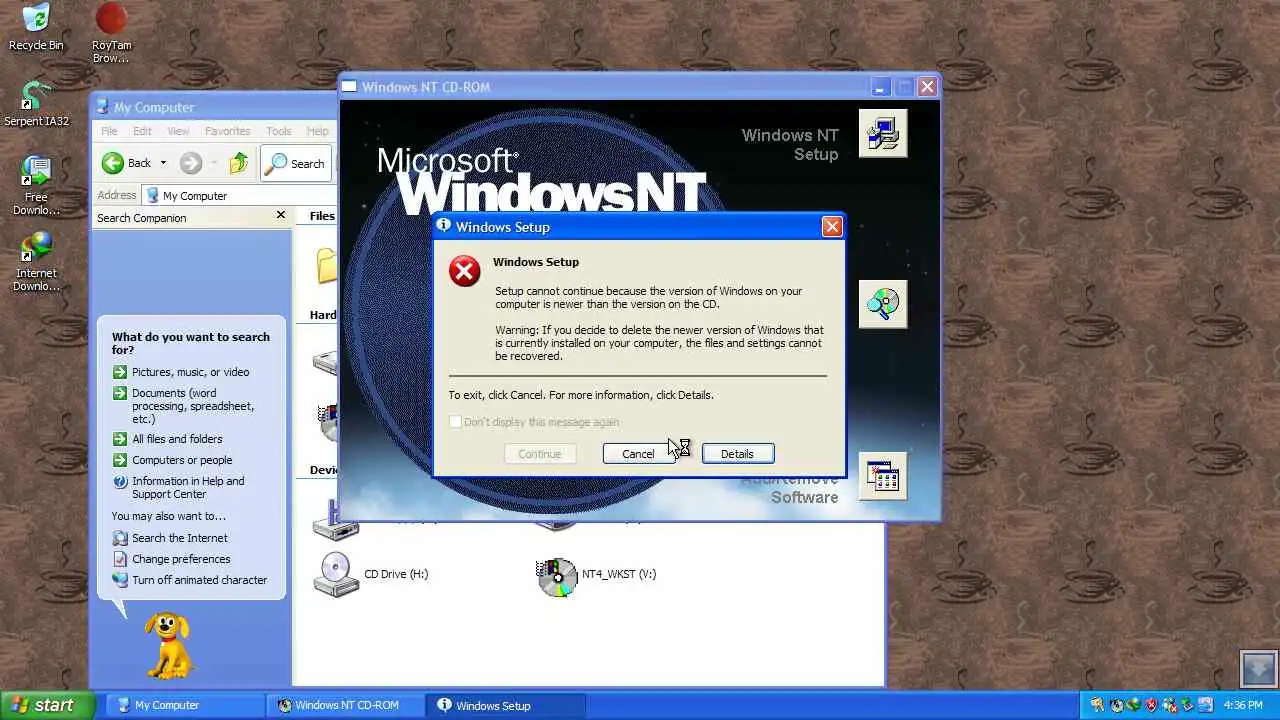Image resolution: width=1280 pixels, height=720 pixels.
Task: Open Free Download desktop shortcut
Action: click(36, 186)
